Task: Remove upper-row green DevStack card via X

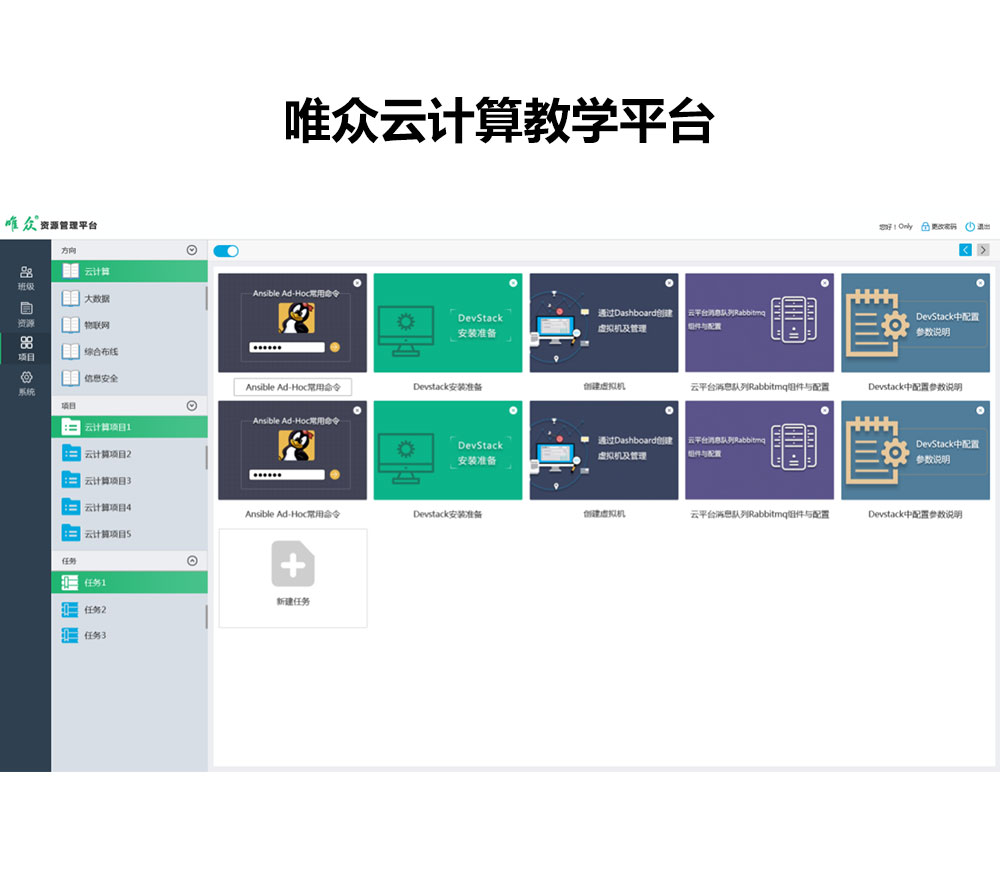Action: [513, 283]
